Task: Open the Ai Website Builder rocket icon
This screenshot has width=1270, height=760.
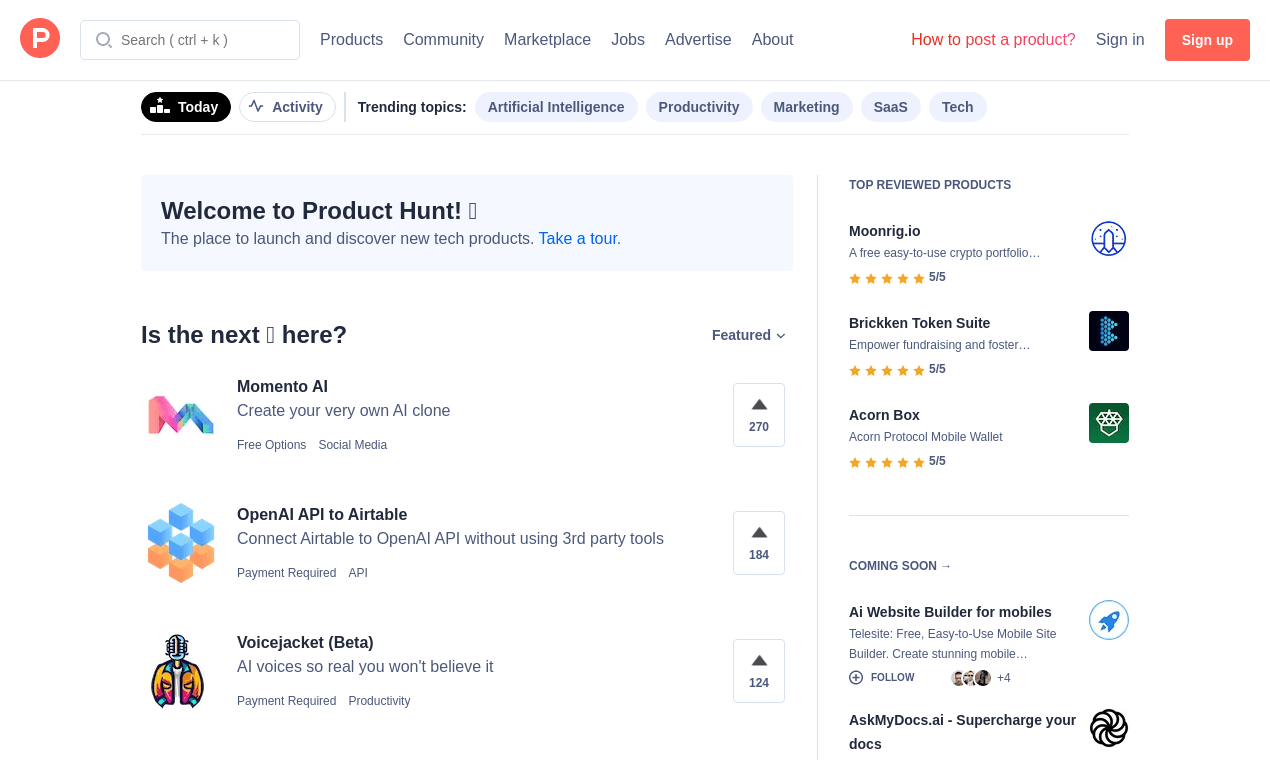Action: 1108,620
